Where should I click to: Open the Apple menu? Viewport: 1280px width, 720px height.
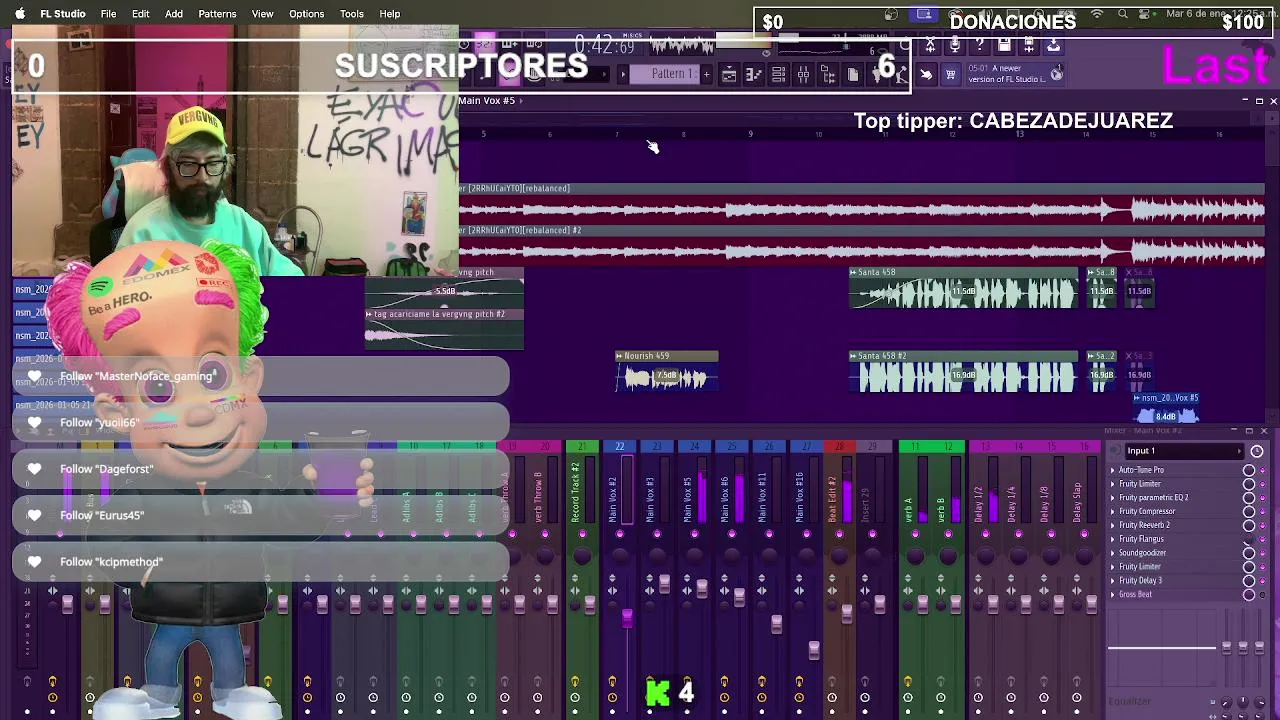pos(19,14)
